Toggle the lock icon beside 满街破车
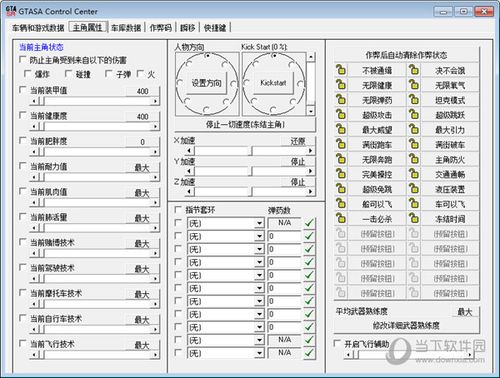Screen dimensions: 500x378 [x=414, y=144]
